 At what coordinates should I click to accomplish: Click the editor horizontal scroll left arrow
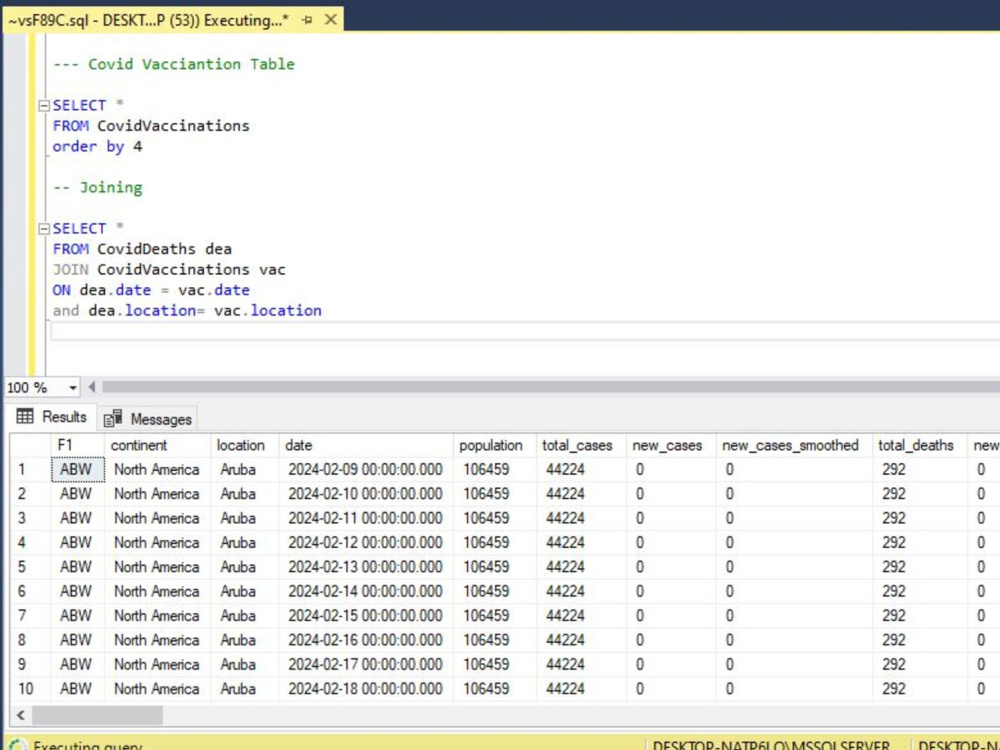tap(92, 387)
